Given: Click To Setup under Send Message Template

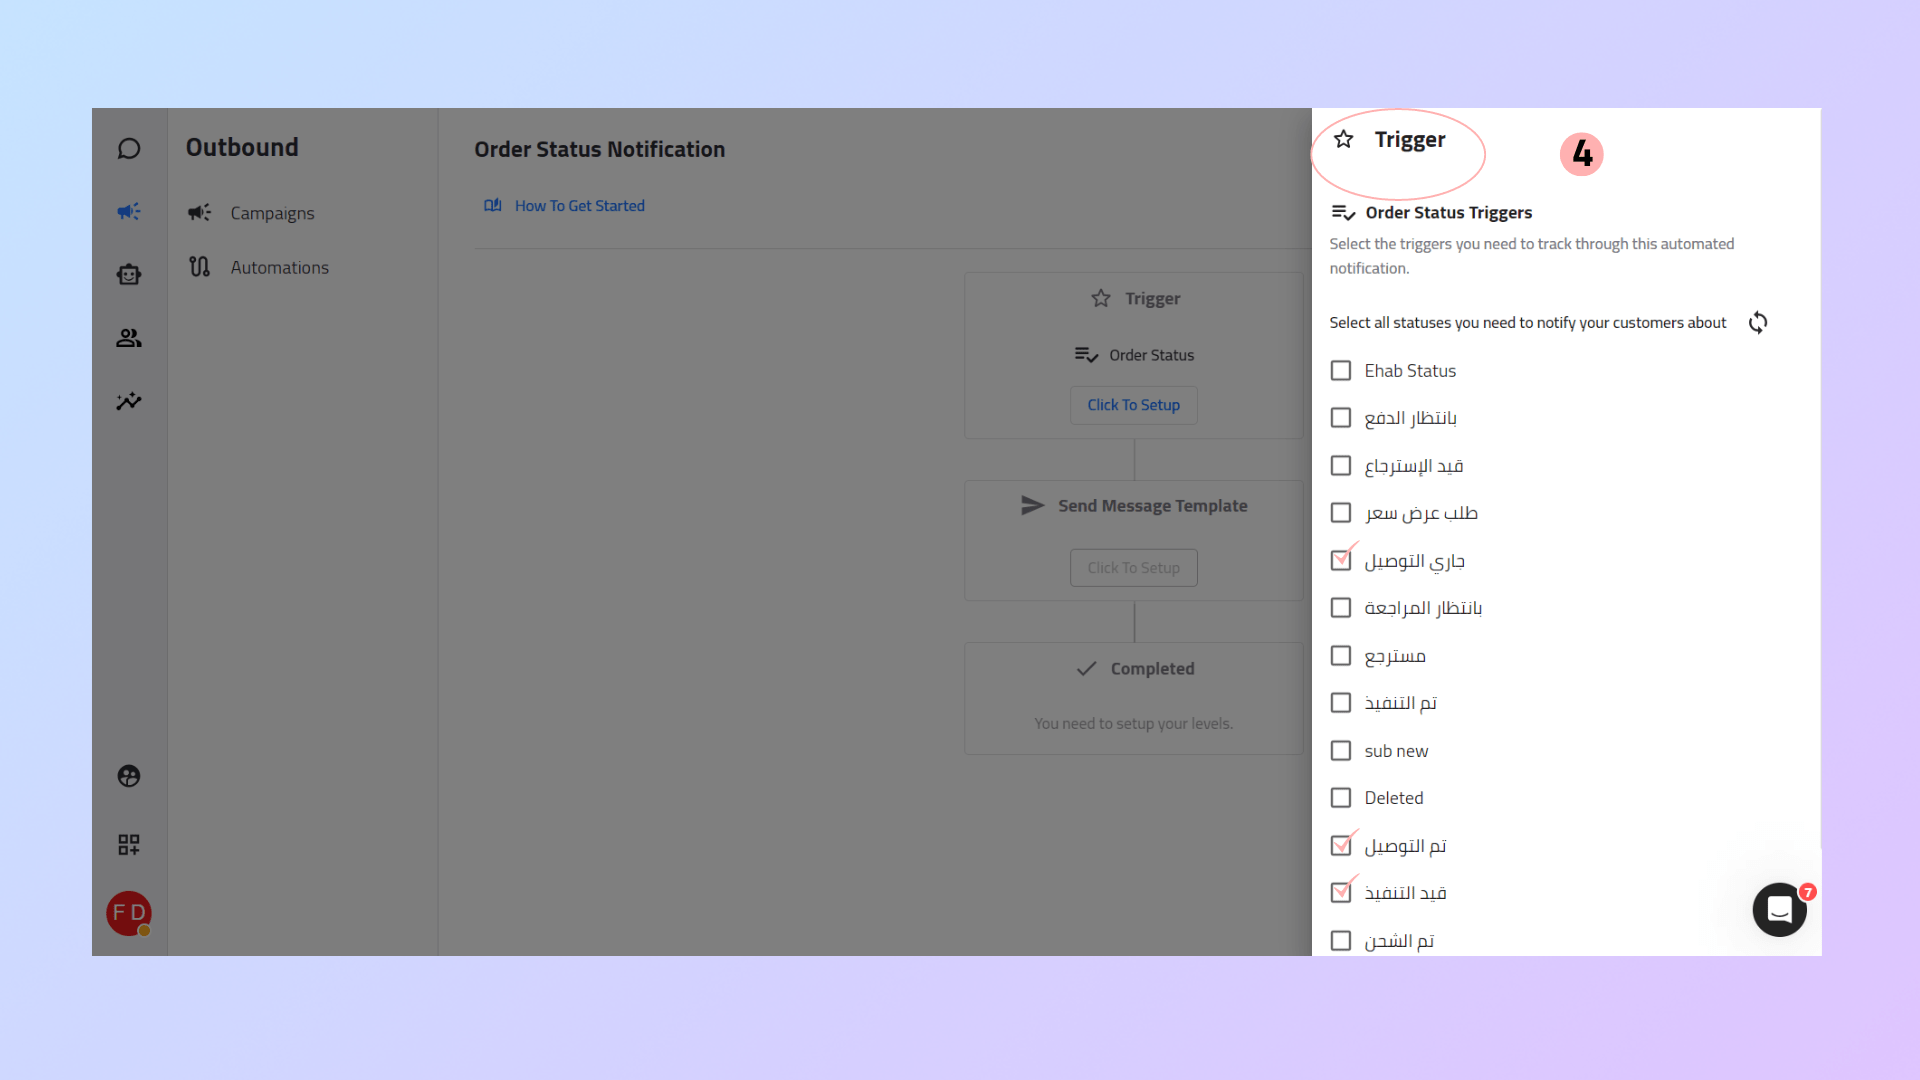Looking at the screenshot, I should [x=1133, y=568].
